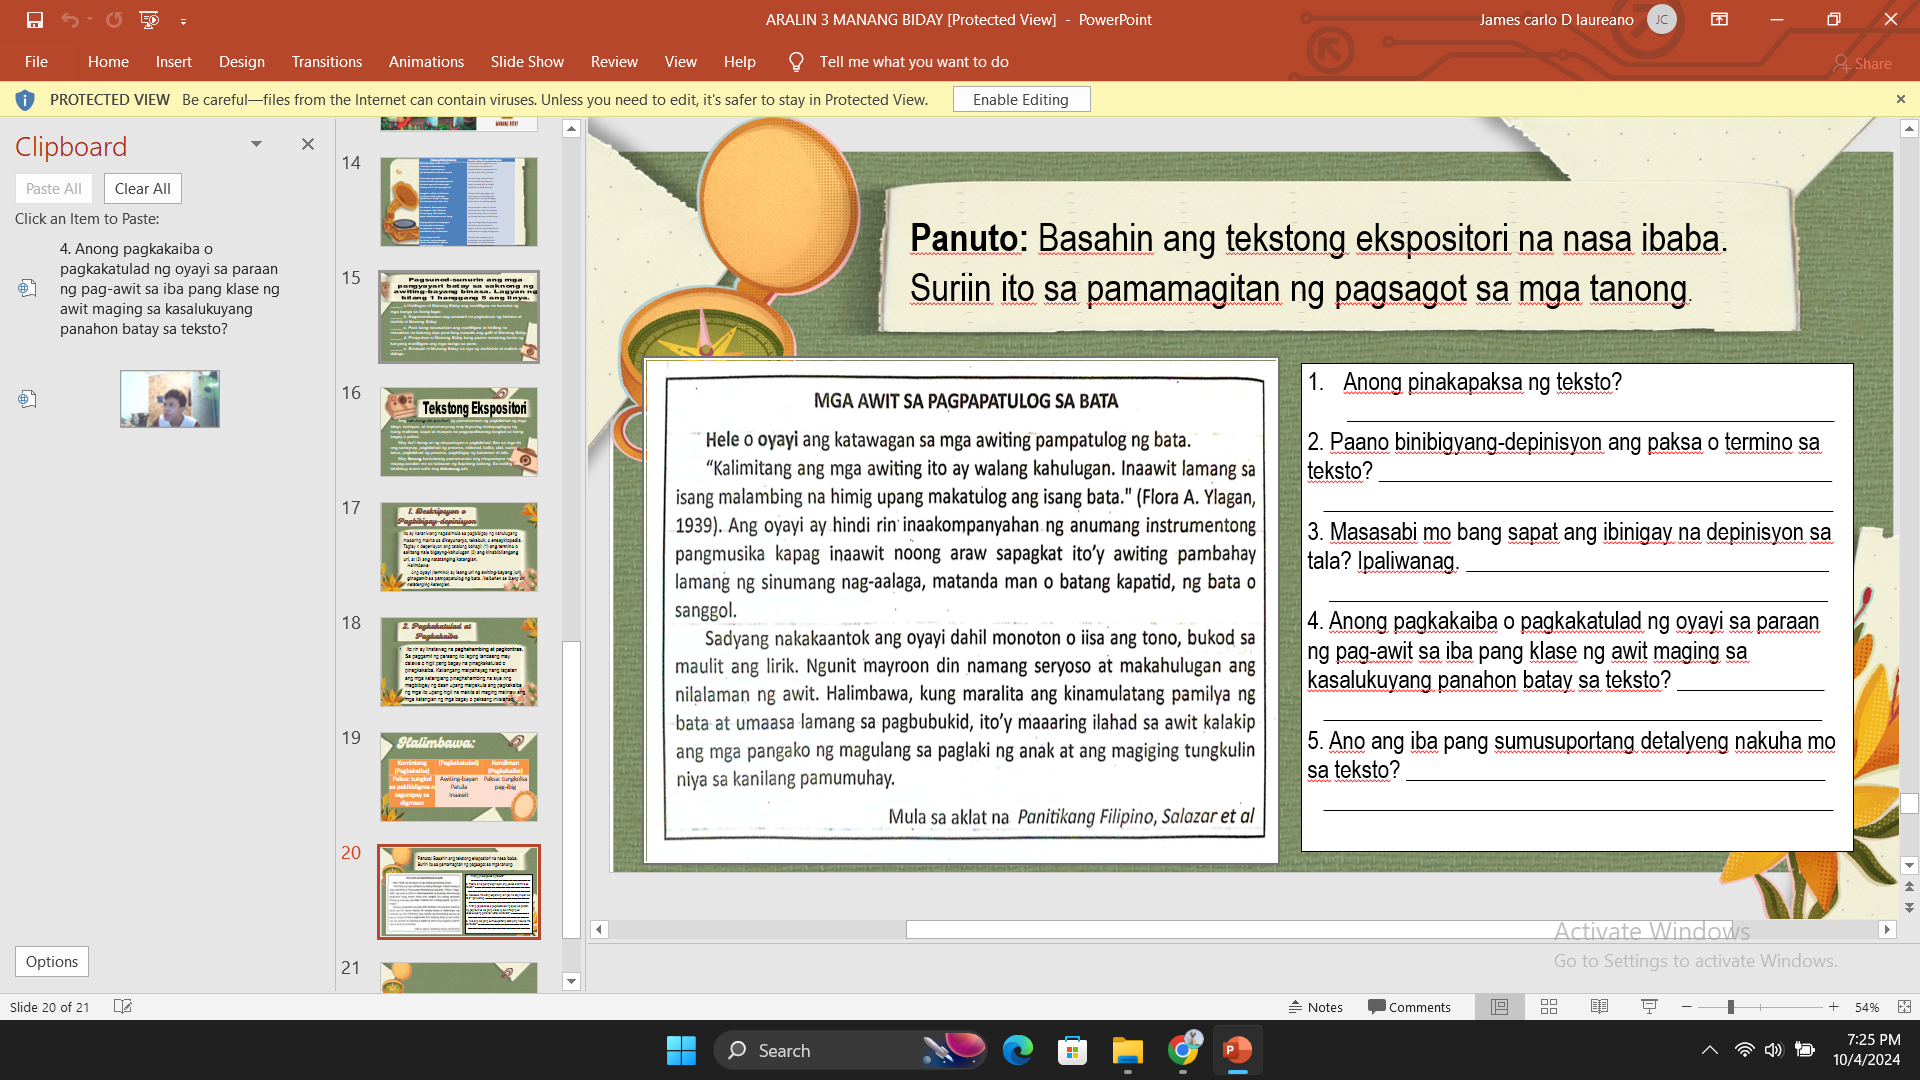Click the 54% zoom level
Viewport: 1920px width, 1080px height.
[1867, 1007]
